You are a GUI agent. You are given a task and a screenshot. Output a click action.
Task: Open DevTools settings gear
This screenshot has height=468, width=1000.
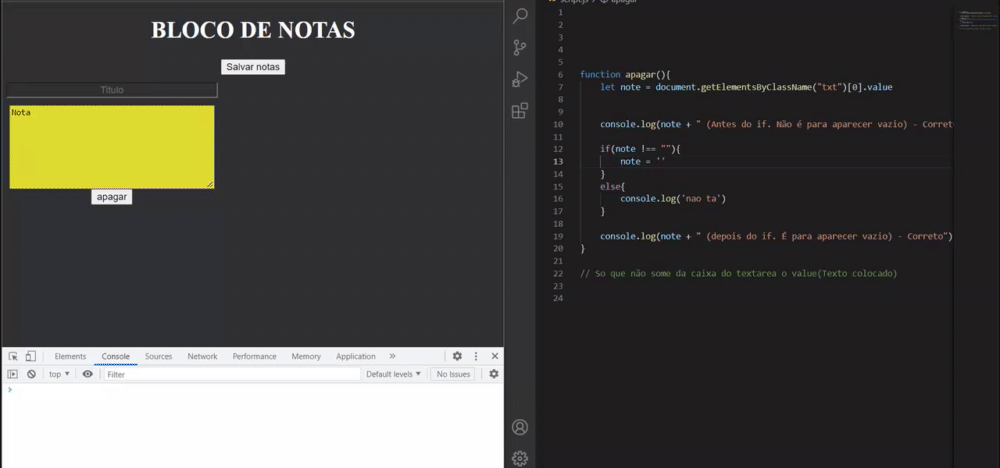click(457, 356)
